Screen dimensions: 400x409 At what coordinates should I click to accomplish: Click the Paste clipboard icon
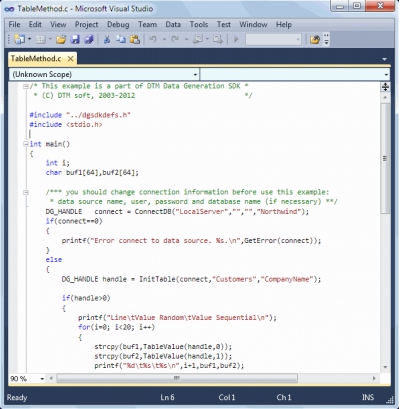(135, 39)
